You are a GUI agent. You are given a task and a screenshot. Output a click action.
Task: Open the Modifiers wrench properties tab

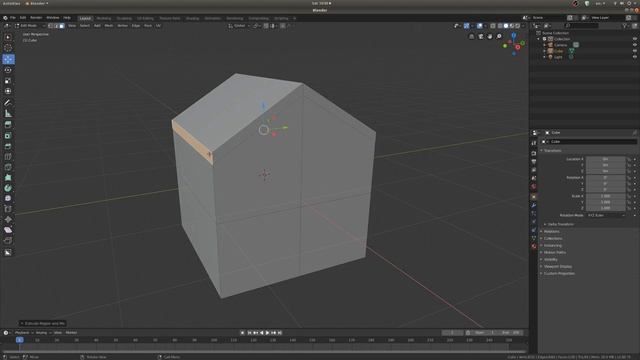533,205
